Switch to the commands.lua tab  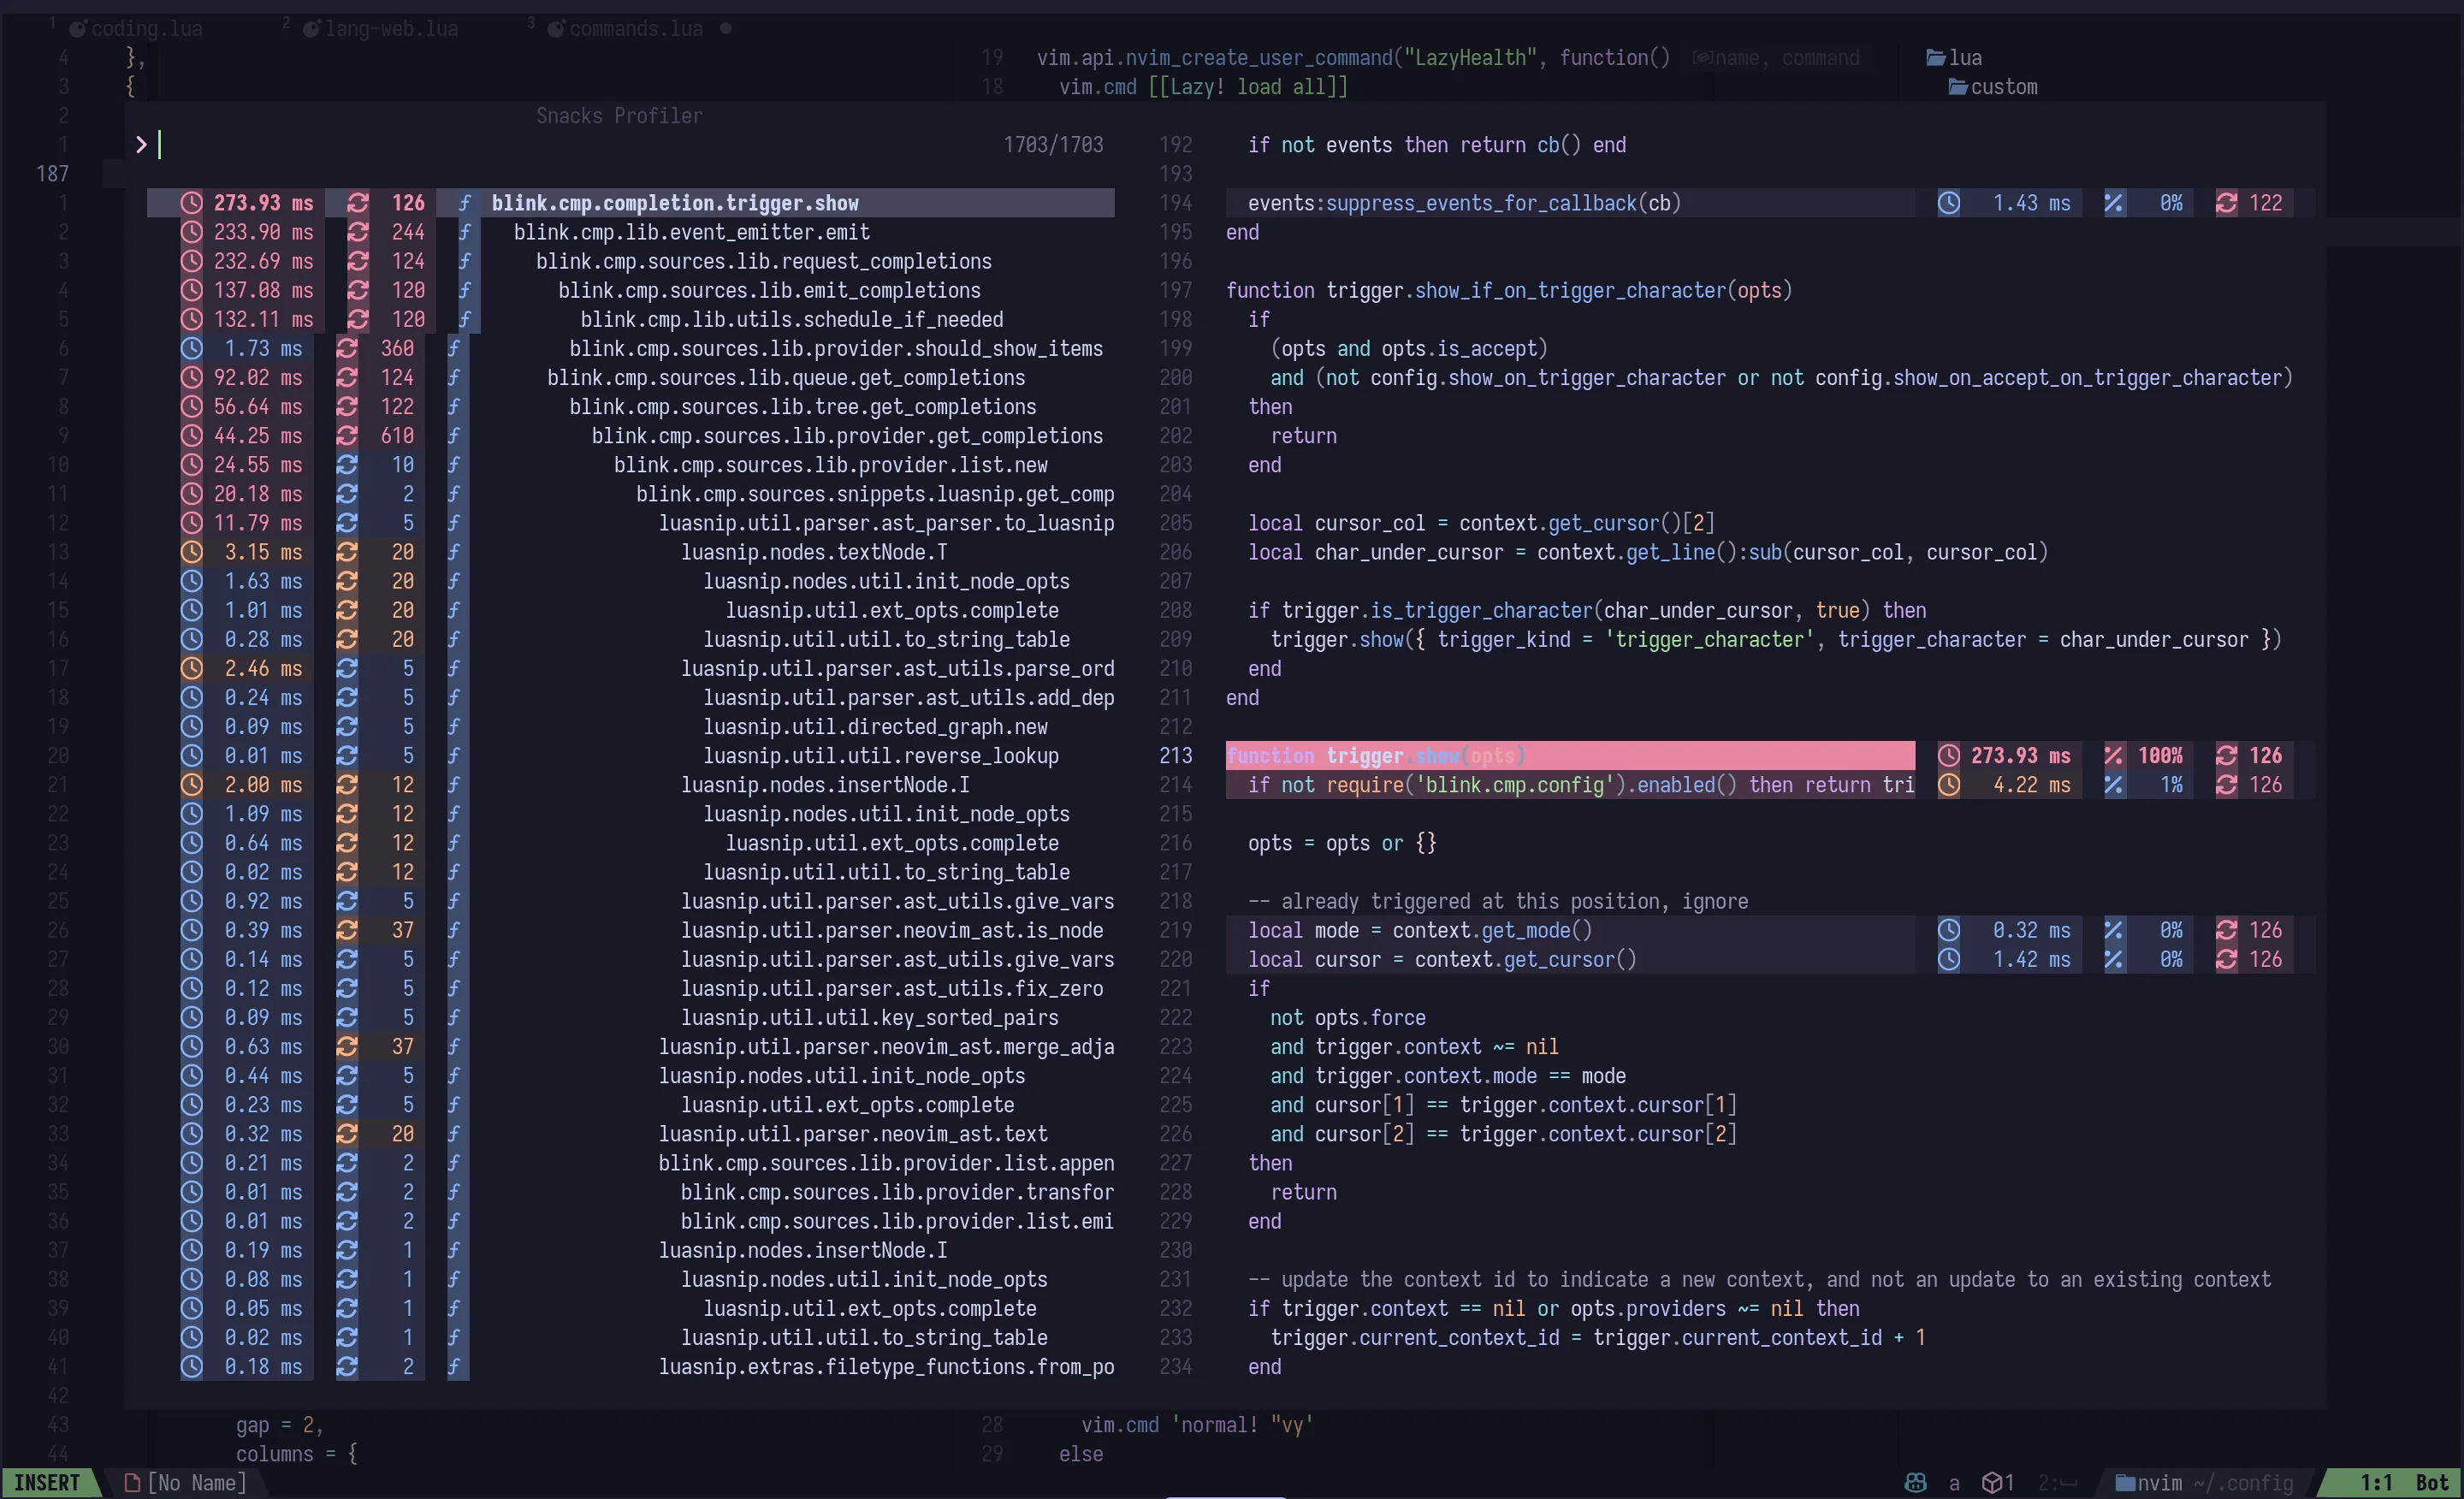coord(626,29)
